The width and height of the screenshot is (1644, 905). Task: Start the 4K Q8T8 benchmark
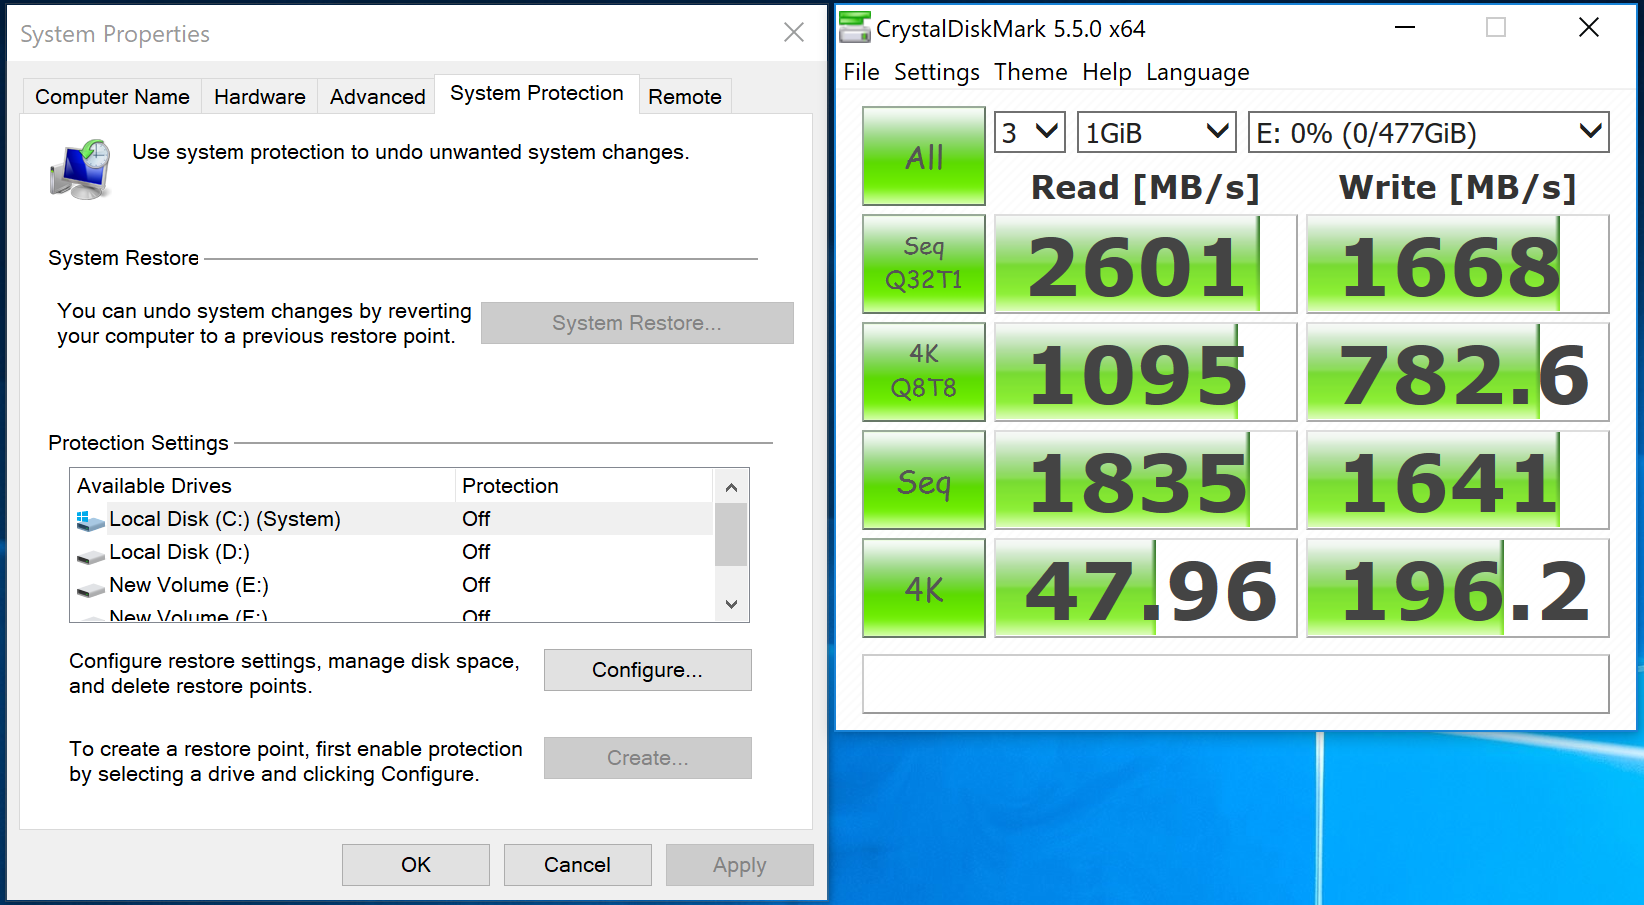click(924, 372)
